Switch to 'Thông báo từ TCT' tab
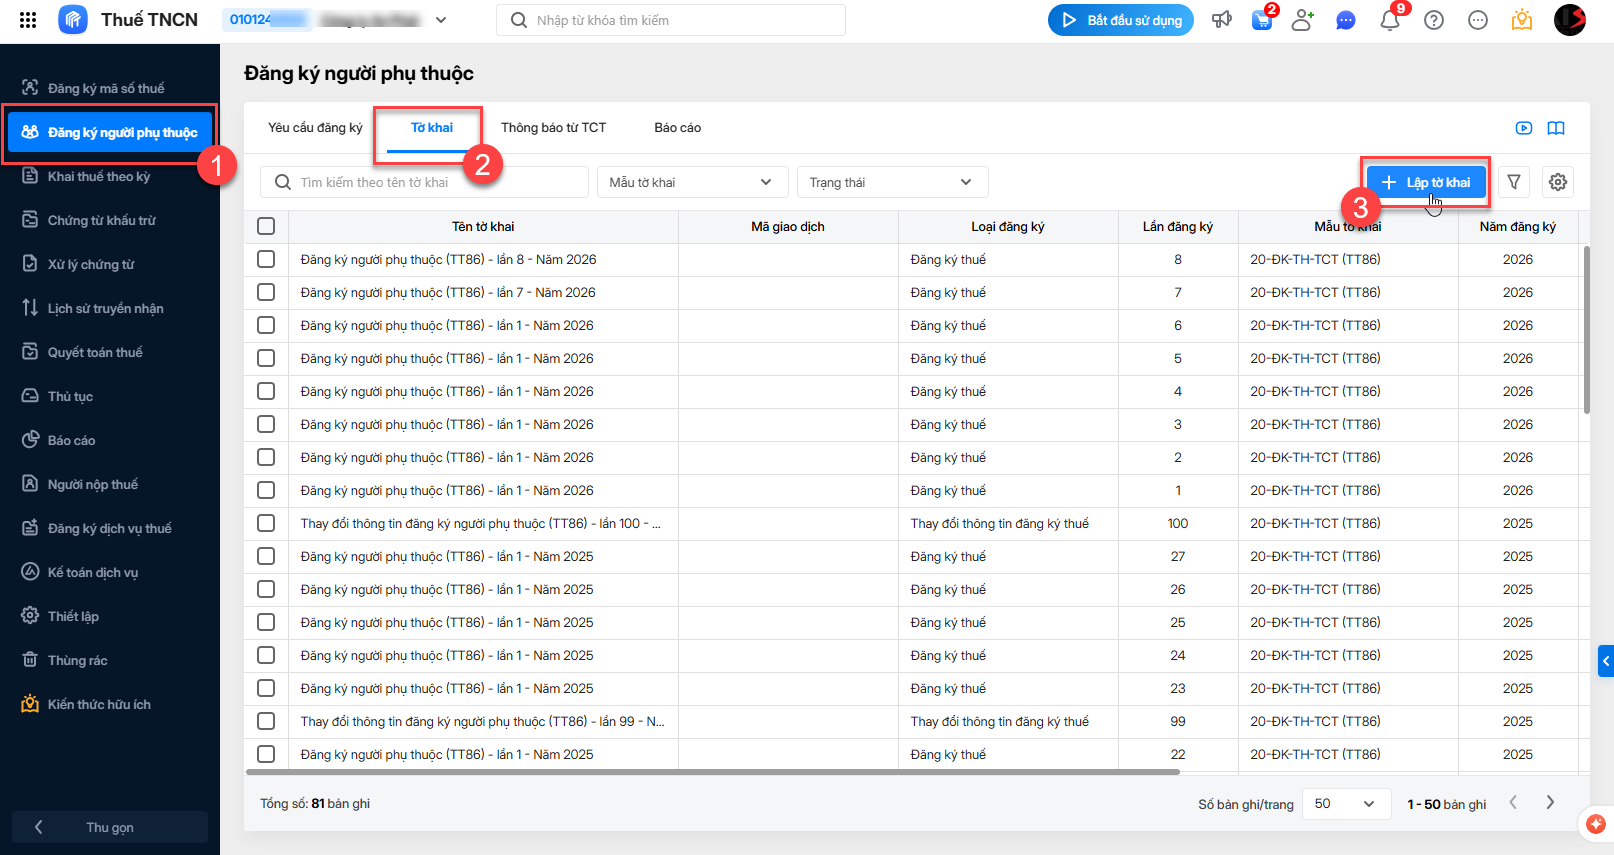 coord(553,128)
